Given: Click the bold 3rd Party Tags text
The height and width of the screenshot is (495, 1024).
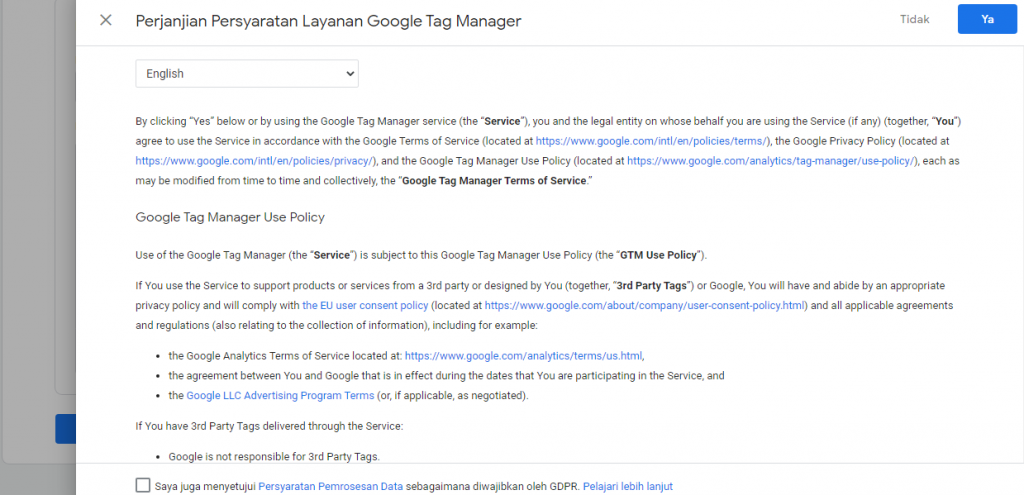Looking at the screenshot, I should [x=654, y=285].
